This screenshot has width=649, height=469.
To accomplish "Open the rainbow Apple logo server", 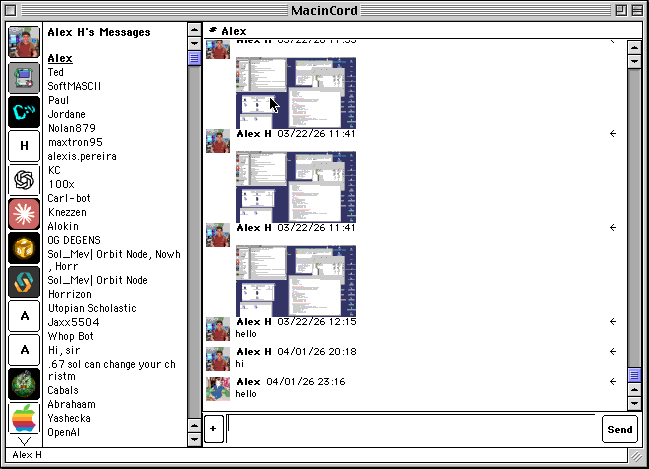I will (x=24, y=418).
